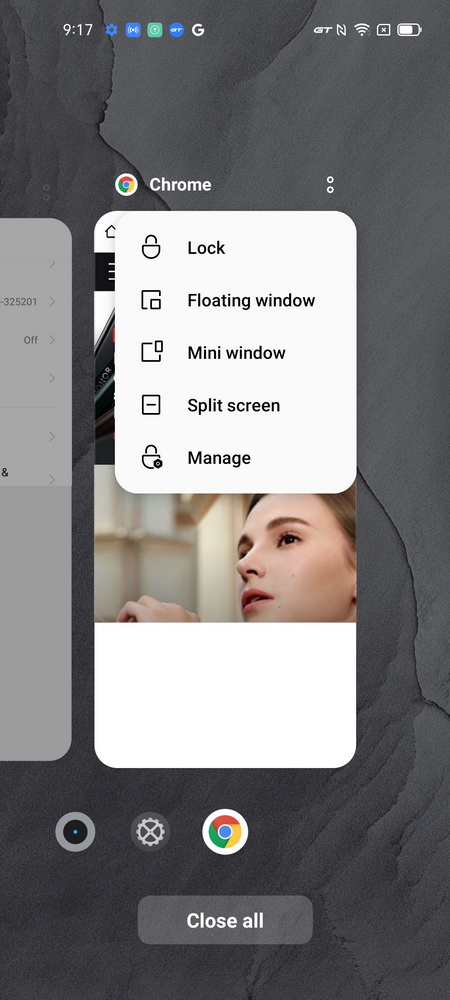Image resolution: width=450 pixels, height=1000 pixels.
Task: Tap the Wi-Fi icon in the status bar
Action: (362, 29)
